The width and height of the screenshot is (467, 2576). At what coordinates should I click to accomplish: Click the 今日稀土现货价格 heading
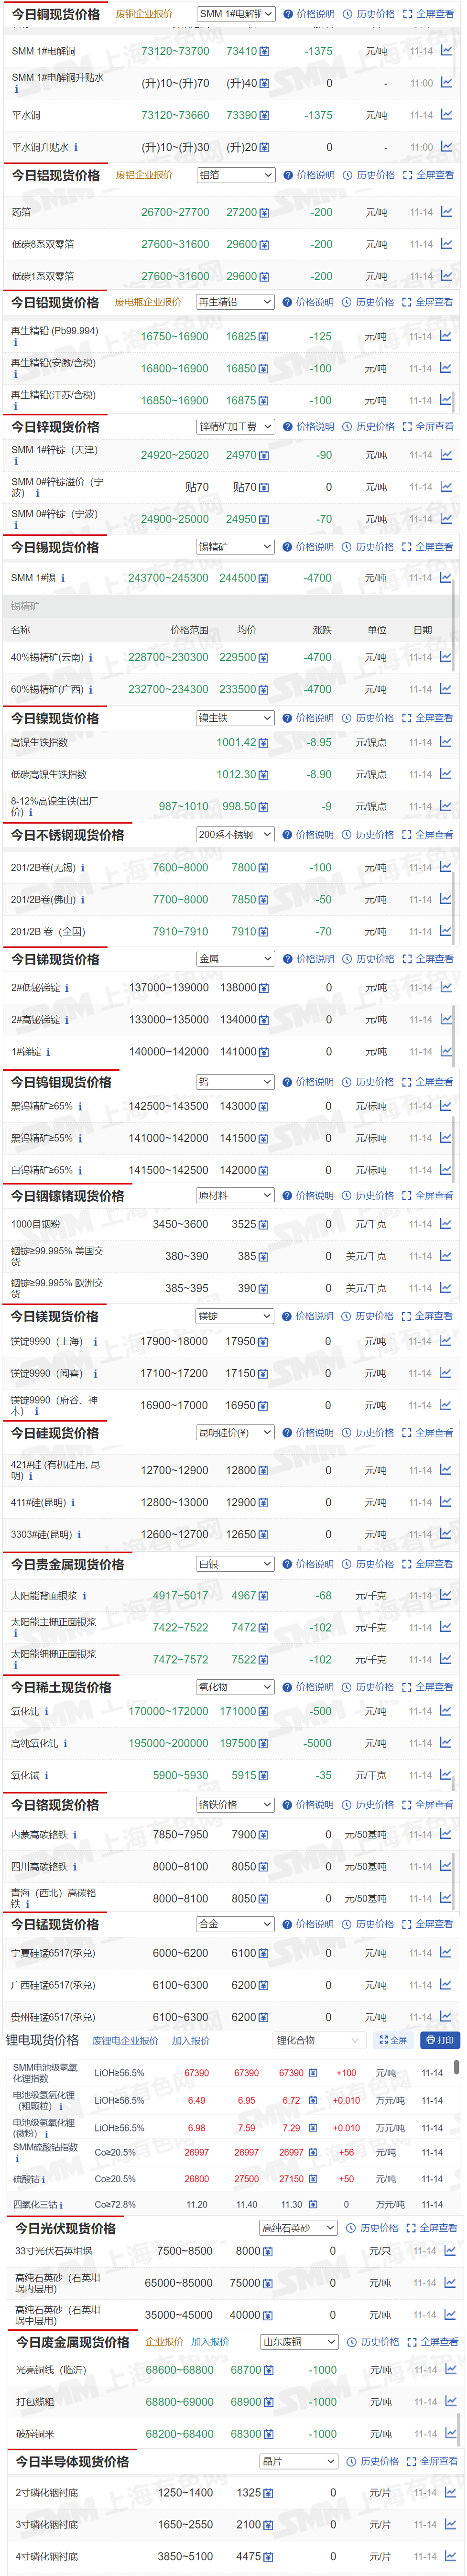tap(61, 1687)
